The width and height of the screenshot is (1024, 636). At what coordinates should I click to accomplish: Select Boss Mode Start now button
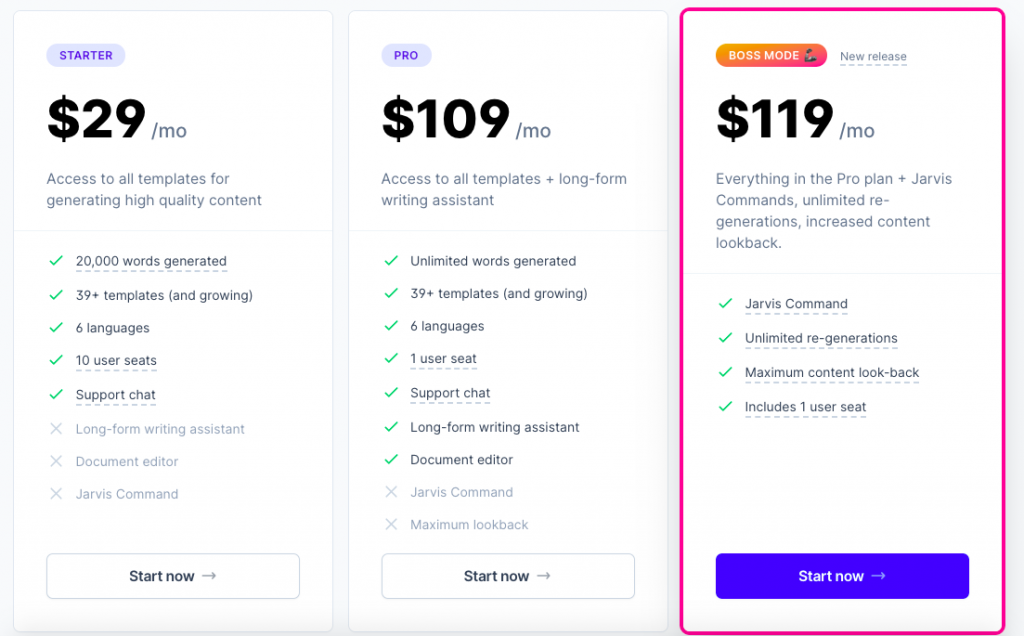[842, 576]
